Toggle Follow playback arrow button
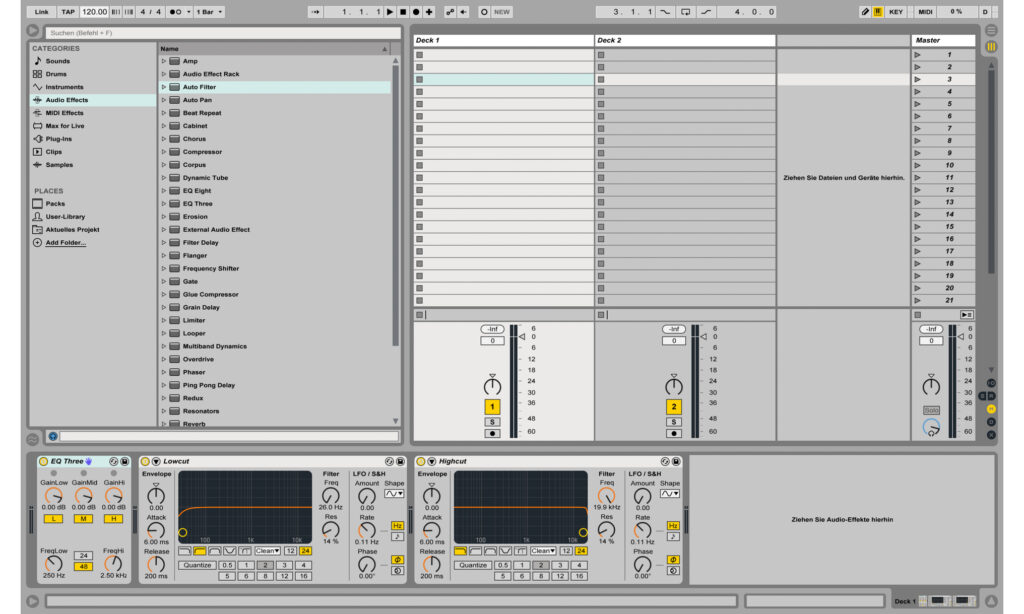1024x614 pixels. click(315, 12)
